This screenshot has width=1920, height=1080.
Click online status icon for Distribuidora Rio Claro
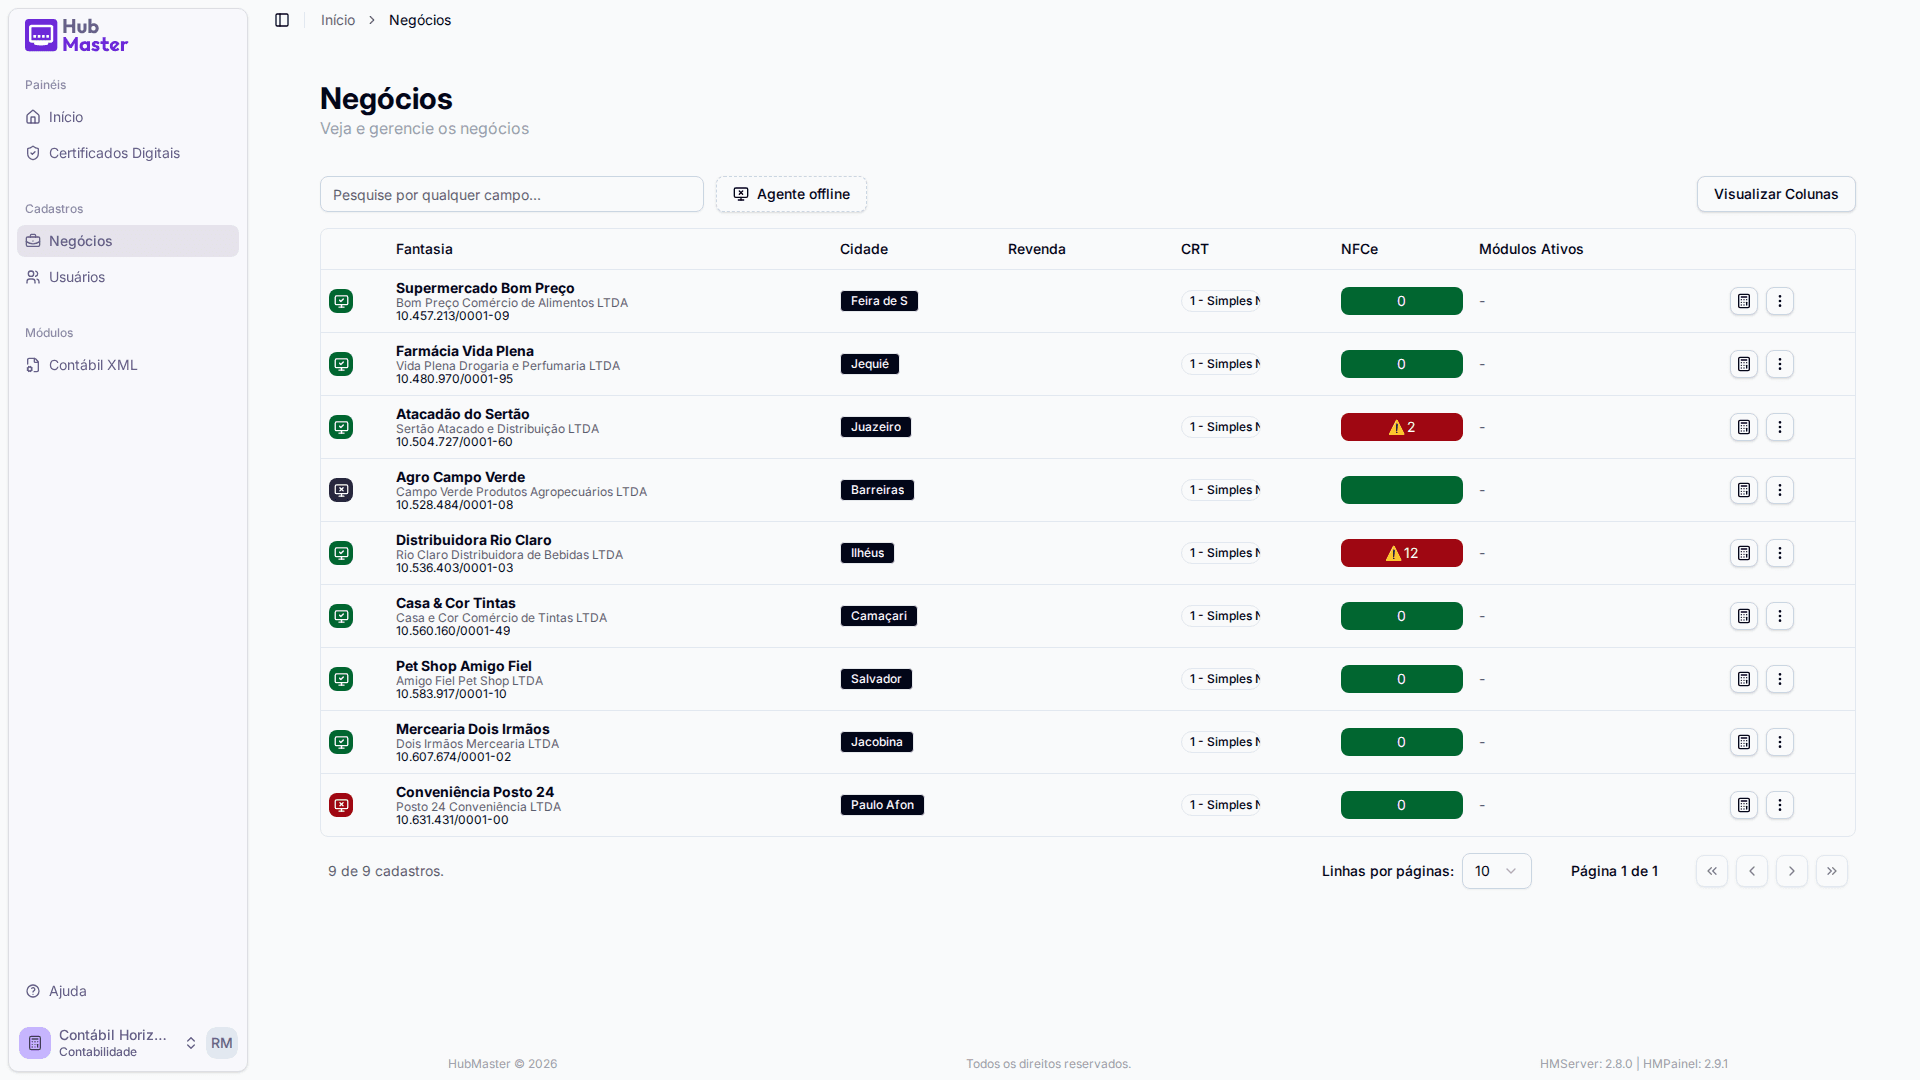click(341, 553)
